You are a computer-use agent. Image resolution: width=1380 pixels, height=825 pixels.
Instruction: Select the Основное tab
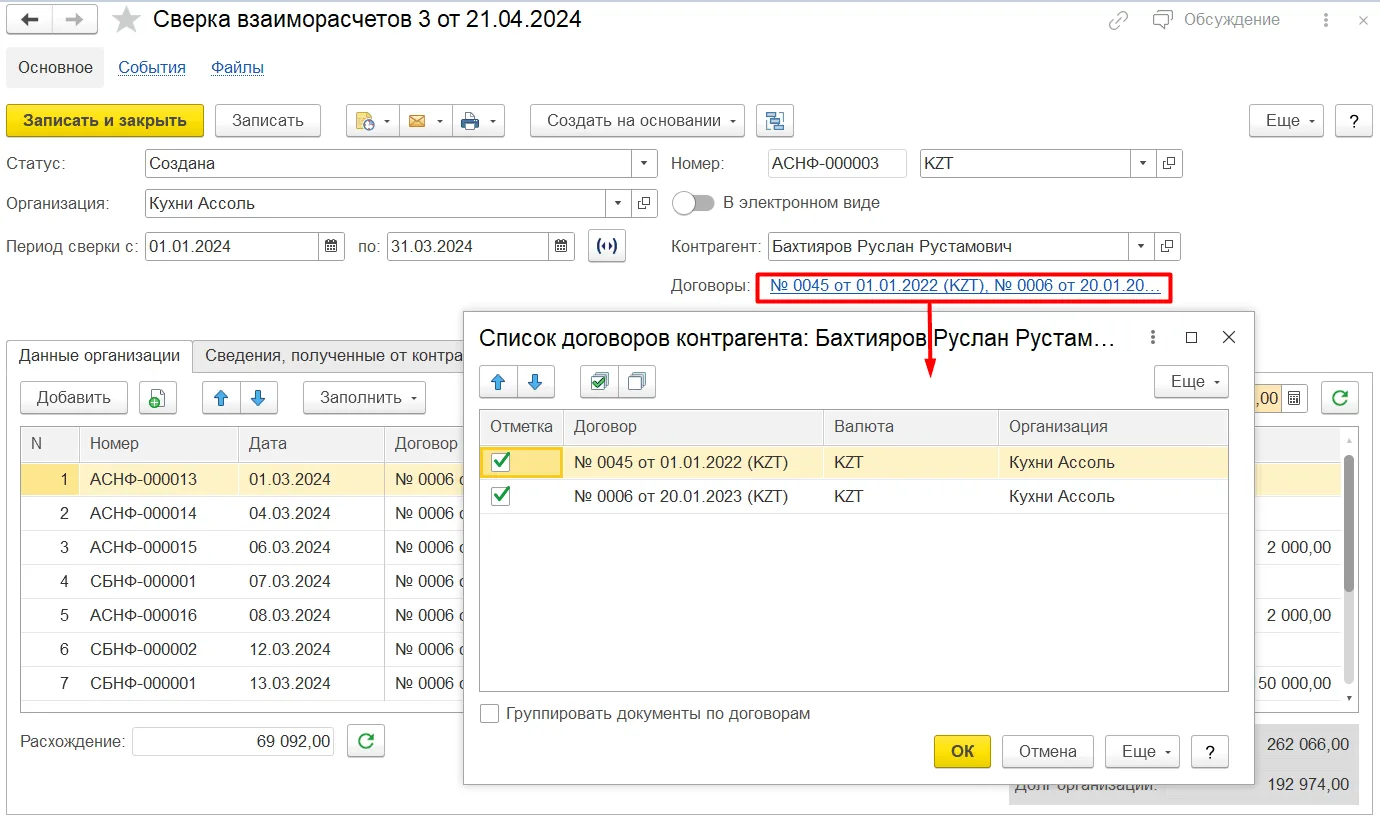55,68
